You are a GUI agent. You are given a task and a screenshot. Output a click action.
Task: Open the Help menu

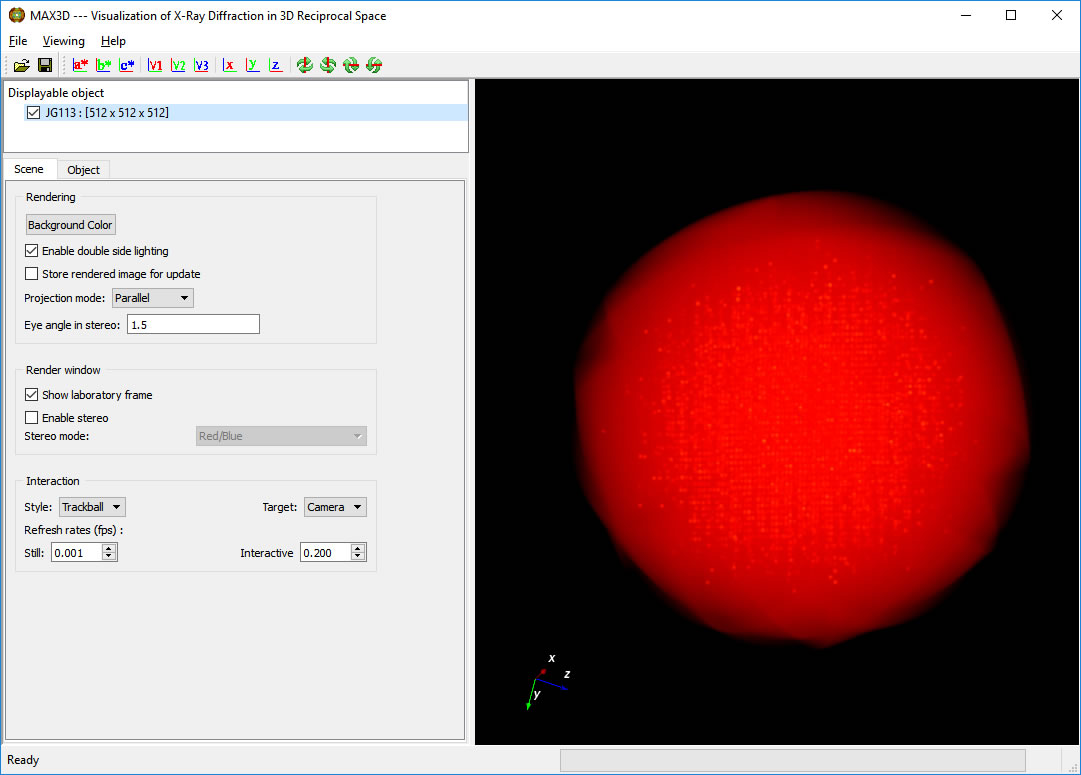coord(113,41)
